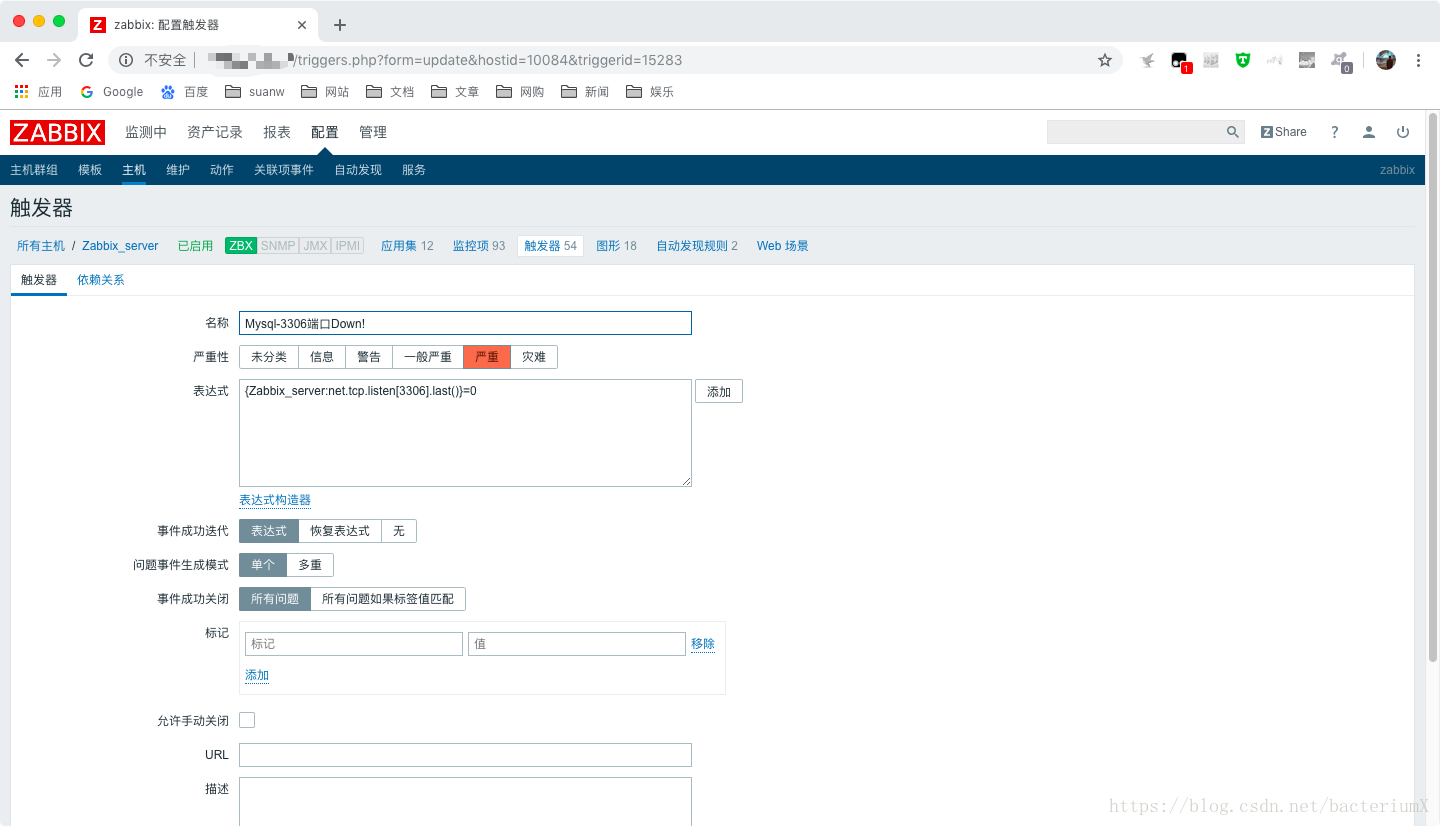Open the Zabbix Share link

pos(1284,132)
